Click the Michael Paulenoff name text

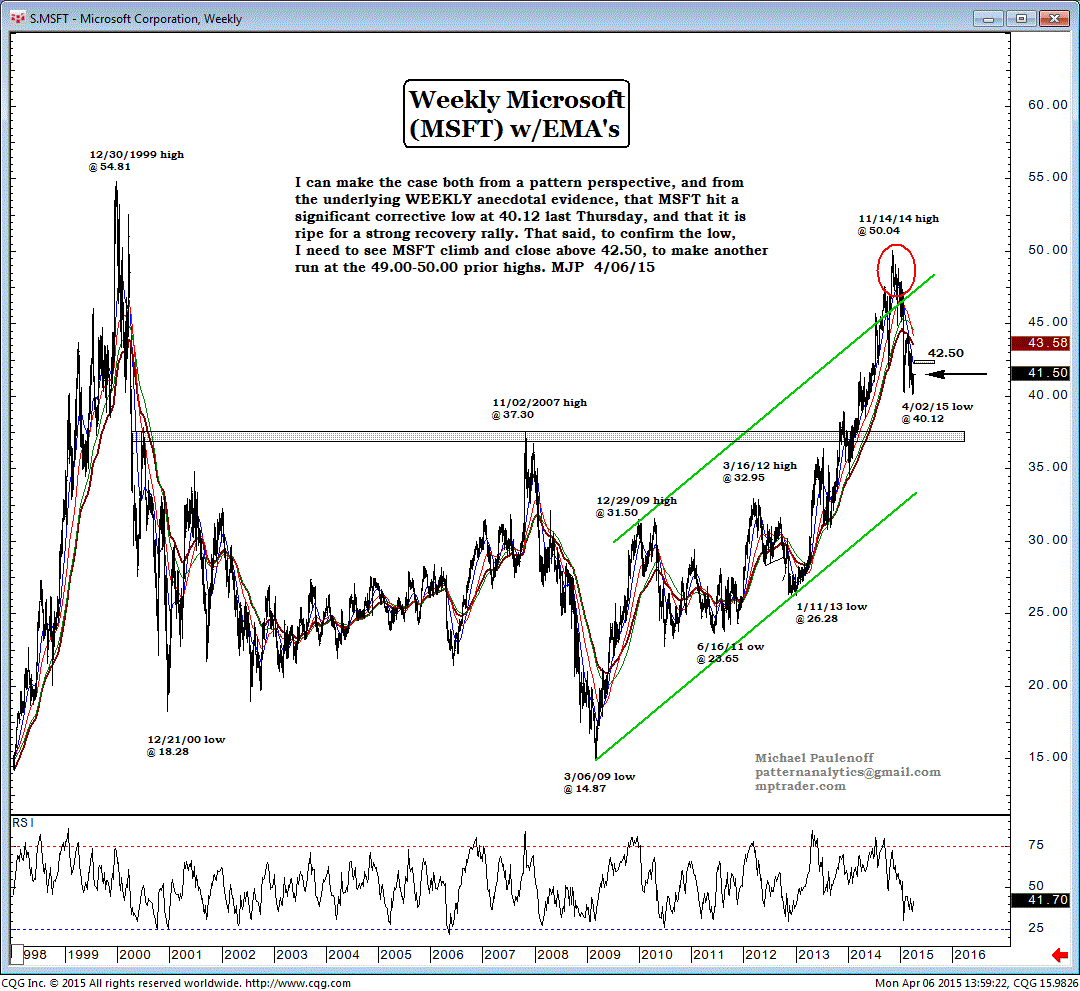click(x=814, y=758)
